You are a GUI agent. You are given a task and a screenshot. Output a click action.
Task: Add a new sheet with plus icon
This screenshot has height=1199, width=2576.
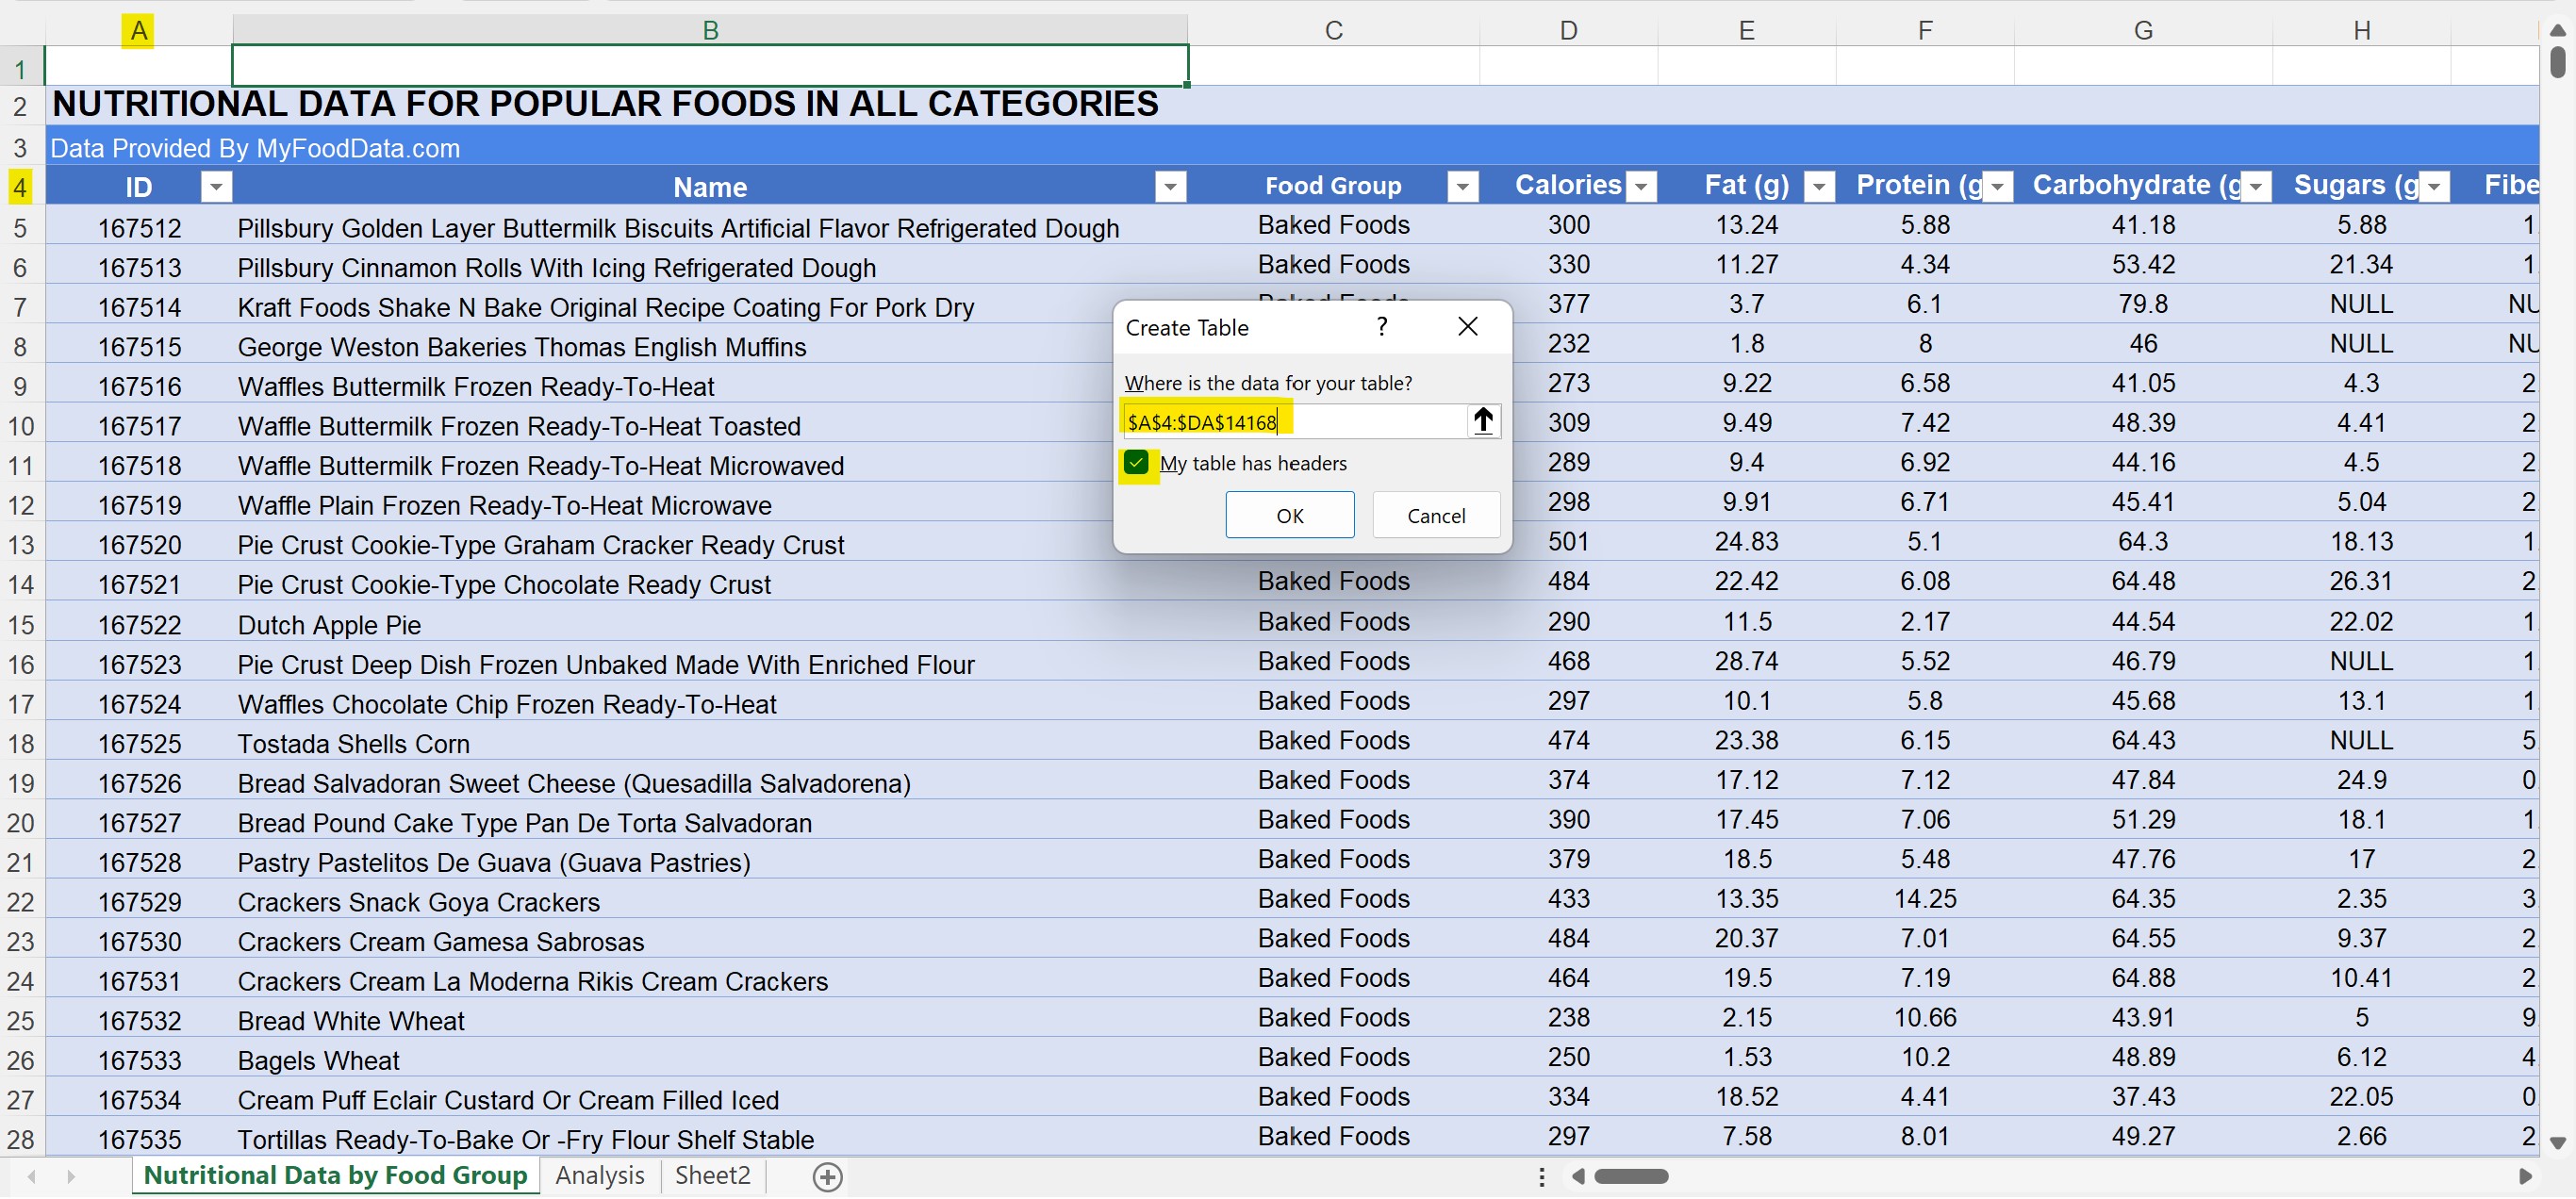[827, 1178]
